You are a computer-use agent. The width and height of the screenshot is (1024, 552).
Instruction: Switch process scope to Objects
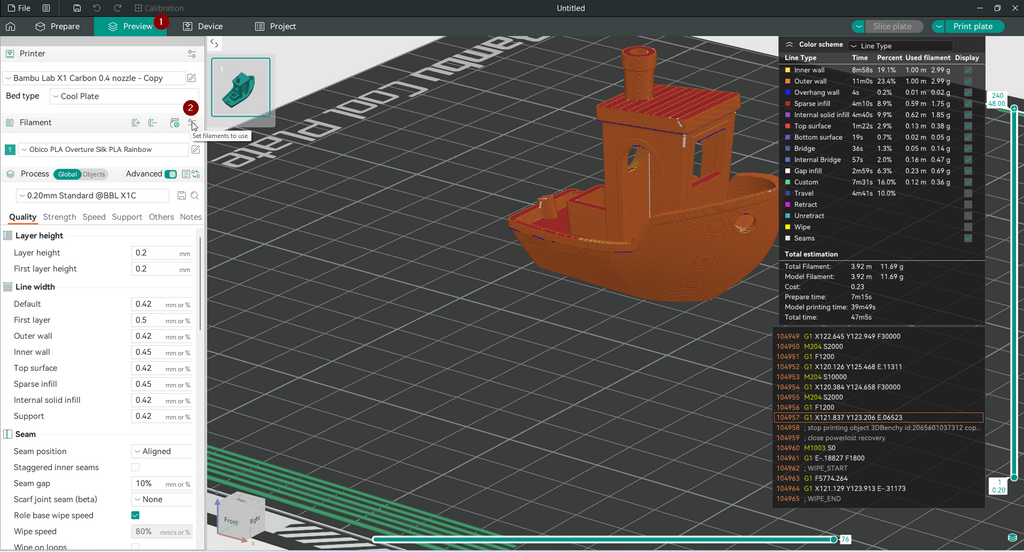coord(93,174)
